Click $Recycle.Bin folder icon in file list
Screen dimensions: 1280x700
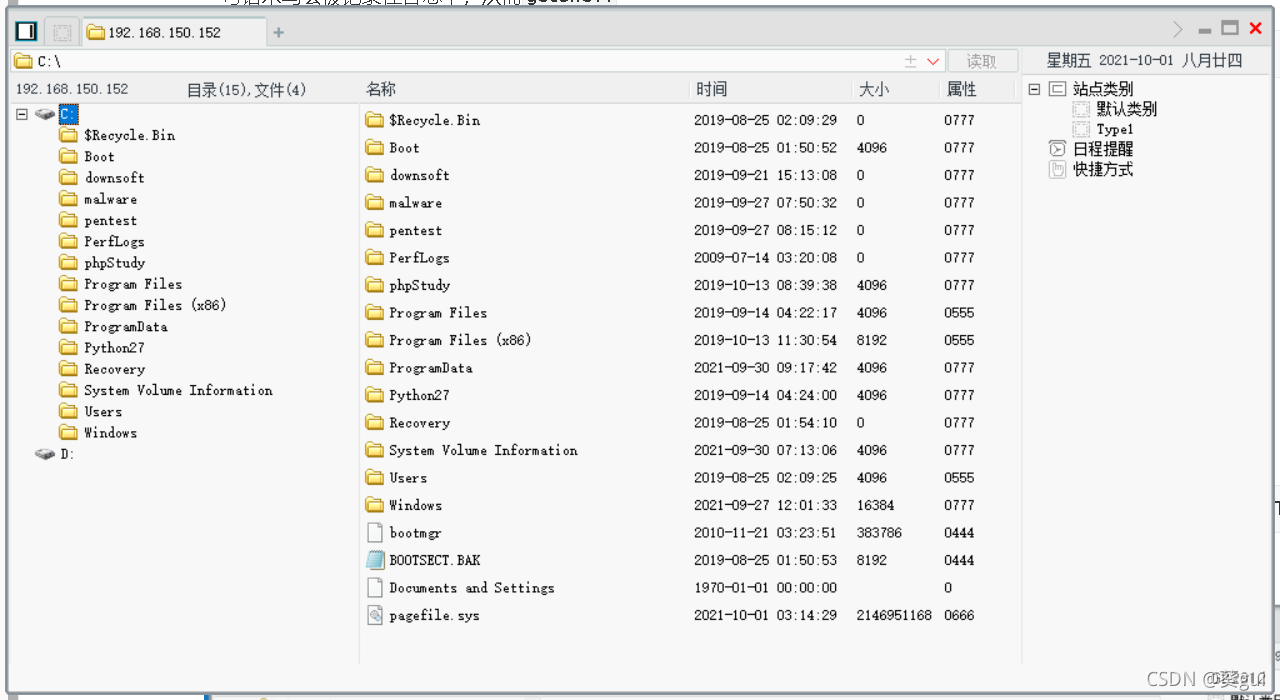click(x=375, y=120)
